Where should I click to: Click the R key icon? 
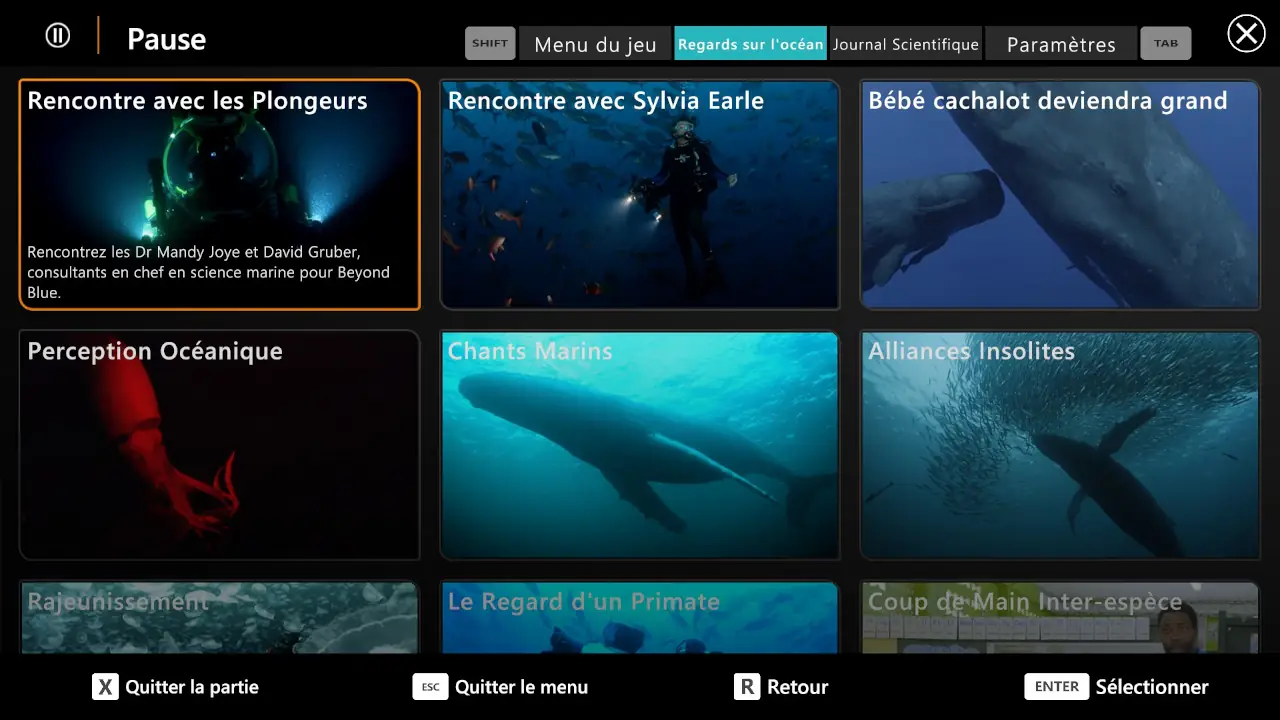[x=747, y=686]
